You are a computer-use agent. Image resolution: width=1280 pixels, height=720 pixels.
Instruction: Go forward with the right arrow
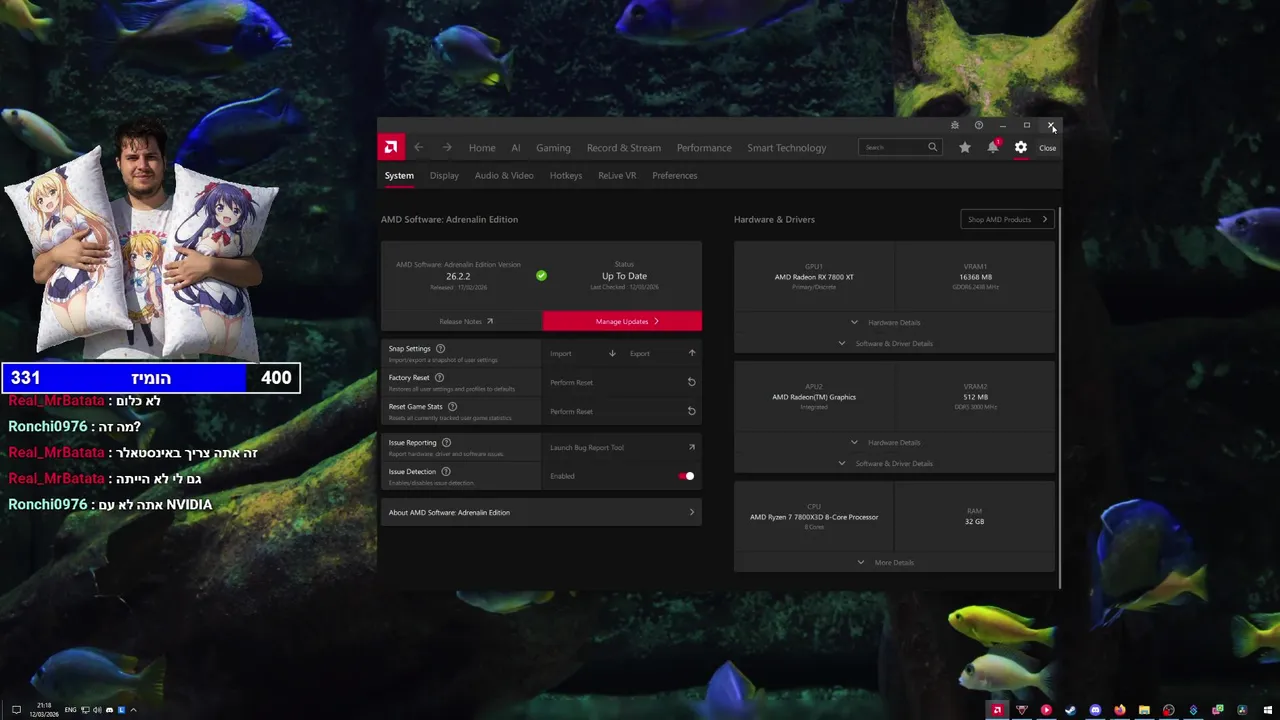pyautogui.click(x=447, y=147)
